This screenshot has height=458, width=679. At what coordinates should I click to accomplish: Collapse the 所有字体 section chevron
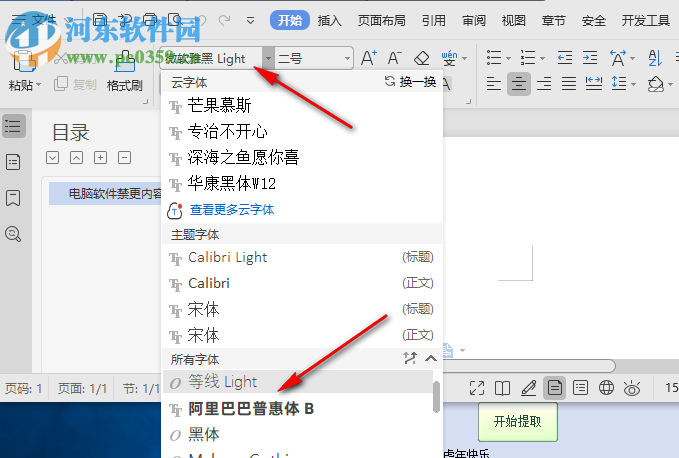coord(431,358)
